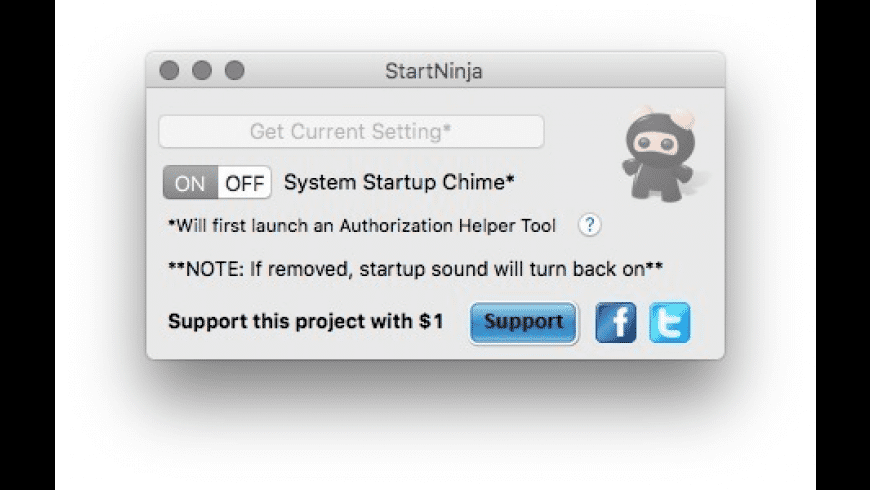Click the startup sound NOTE warning text

416,269
